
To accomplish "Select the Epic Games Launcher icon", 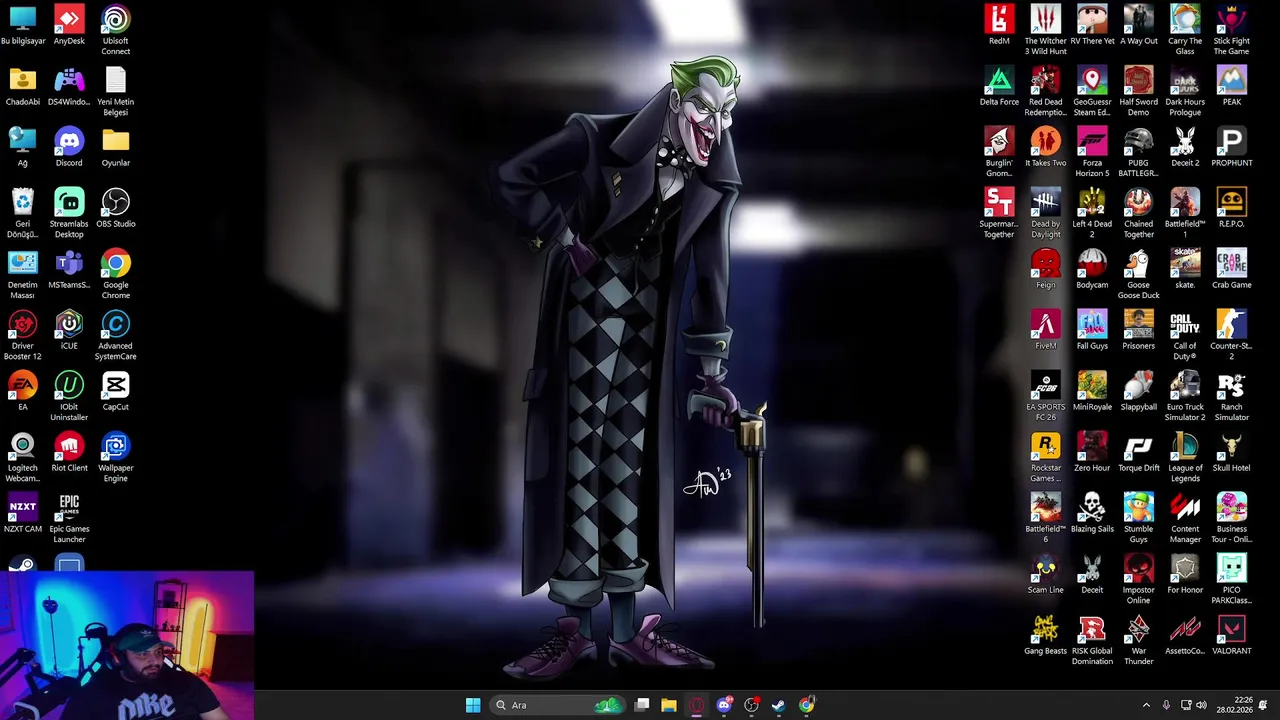I will [x=69, y=518].
